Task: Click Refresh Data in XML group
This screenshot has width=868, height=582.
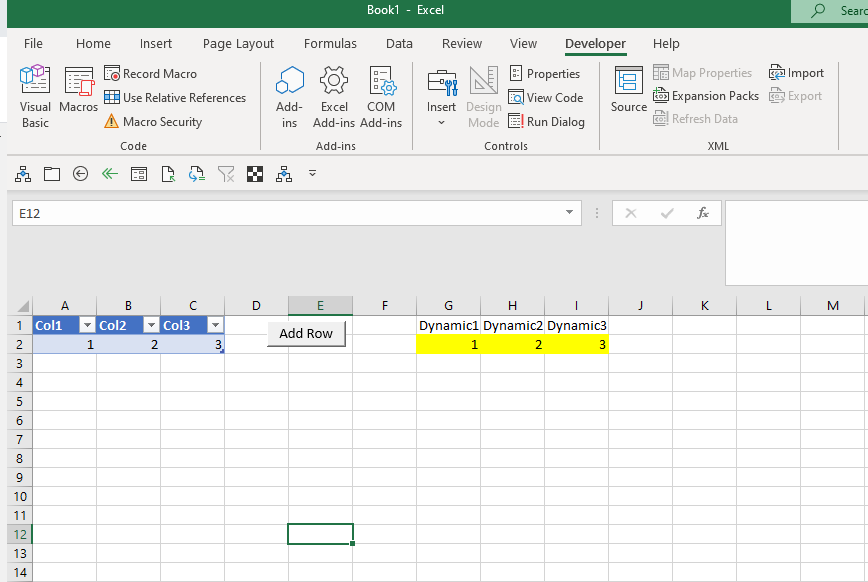Action: 695,119
